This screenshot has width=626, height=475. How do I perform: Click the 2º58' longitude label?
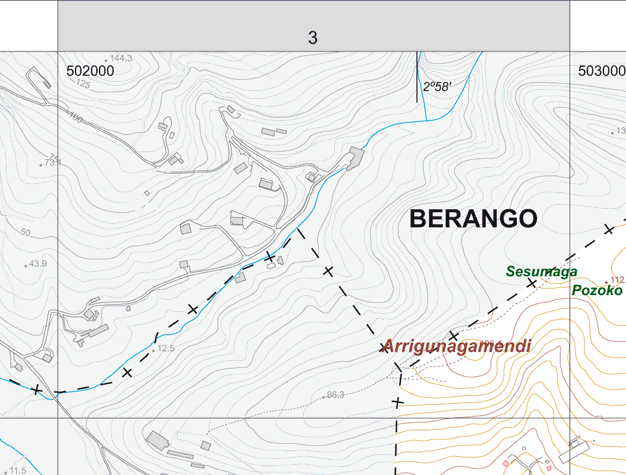pos(437,87)
